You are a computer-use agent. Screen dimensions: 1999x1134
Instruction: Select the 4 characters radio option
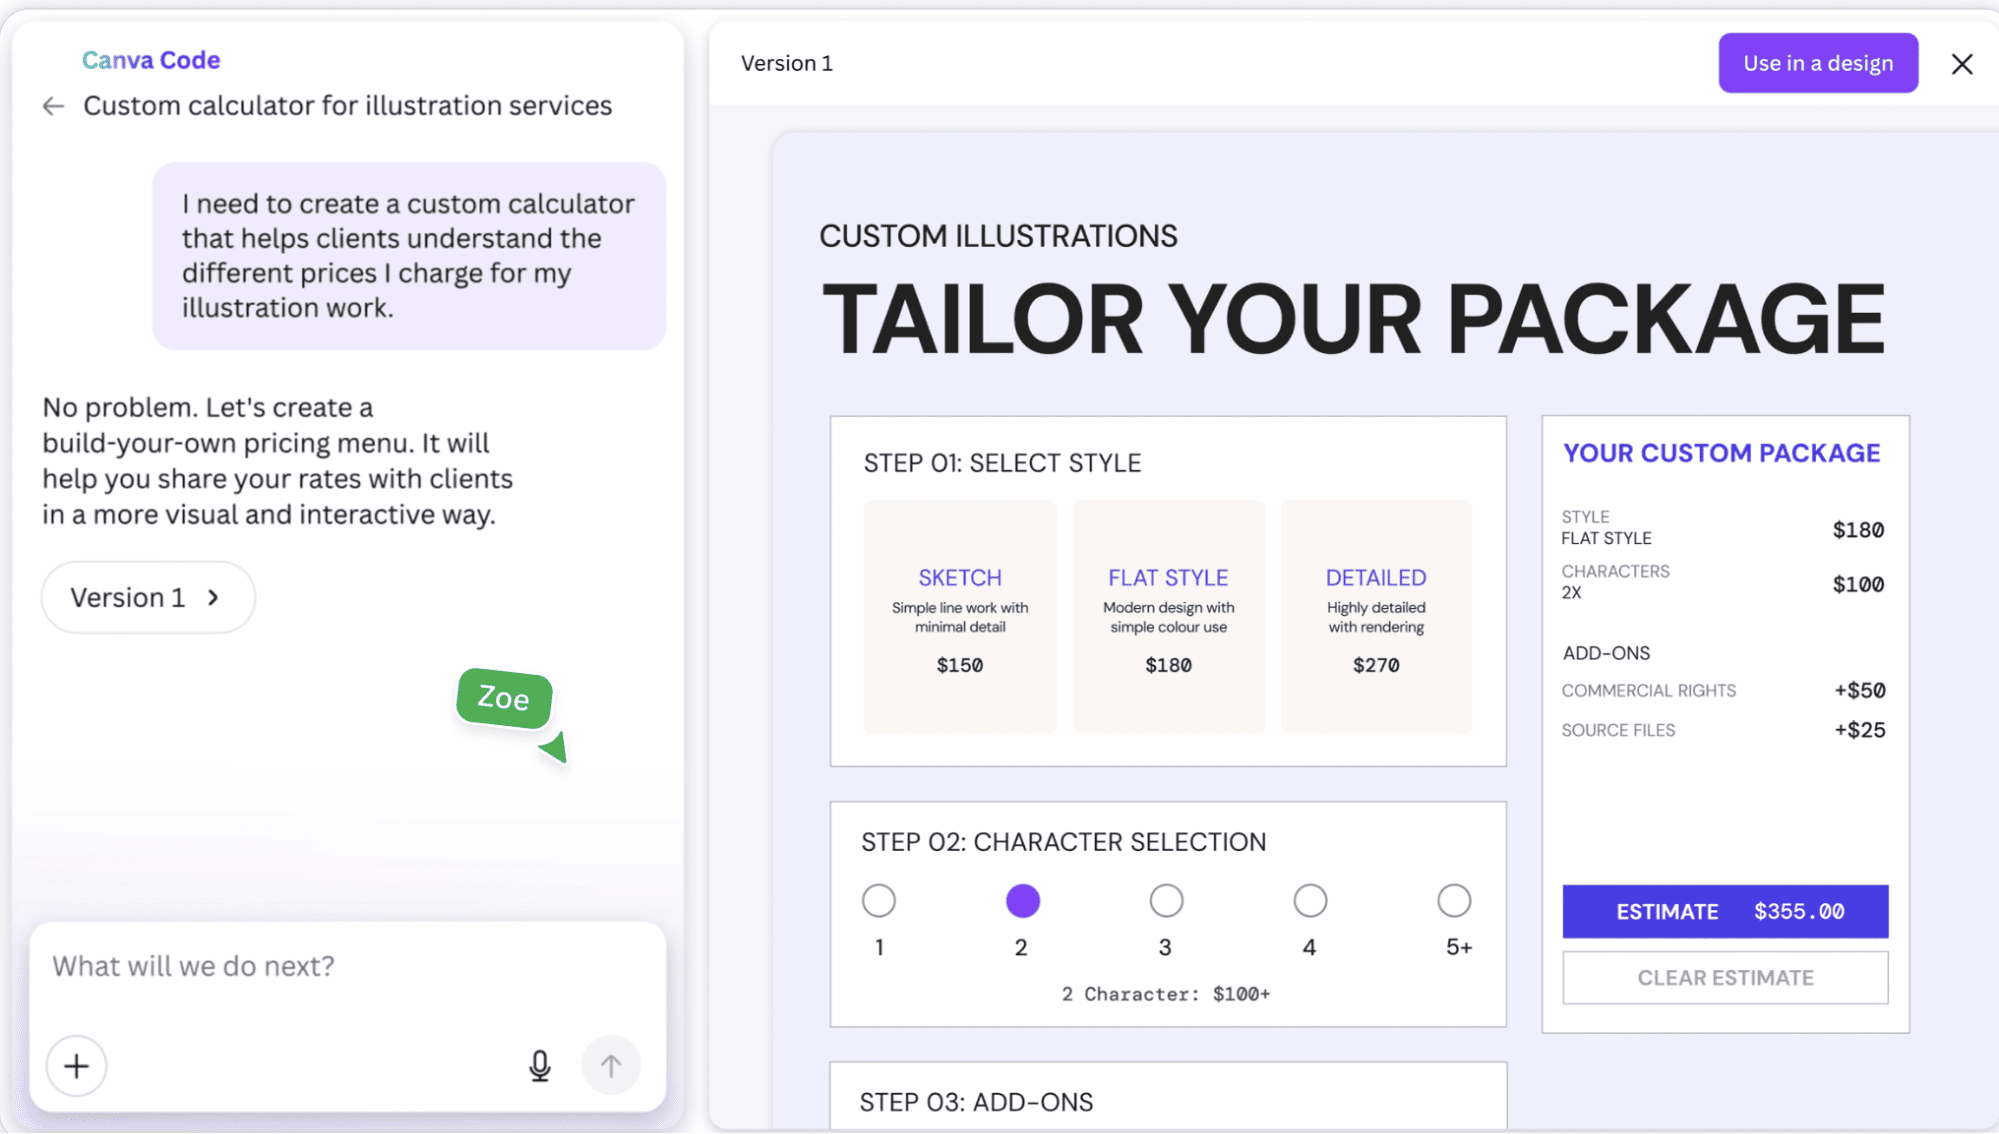1310,901
